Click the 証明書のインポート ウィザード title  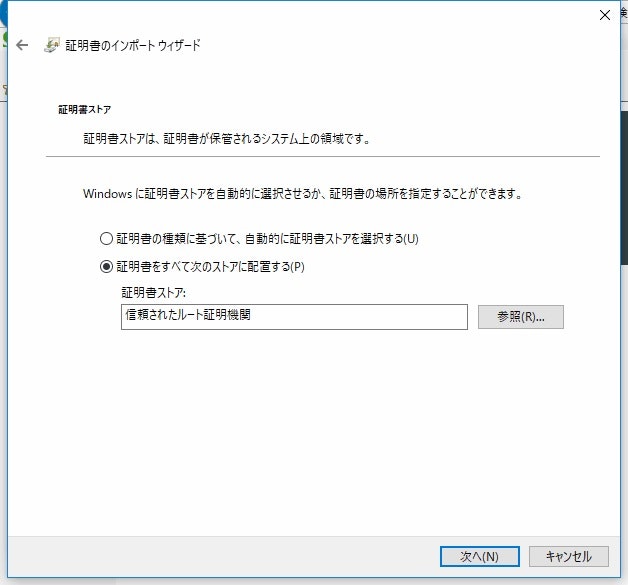pyautogui.click(x=133, y=45)
